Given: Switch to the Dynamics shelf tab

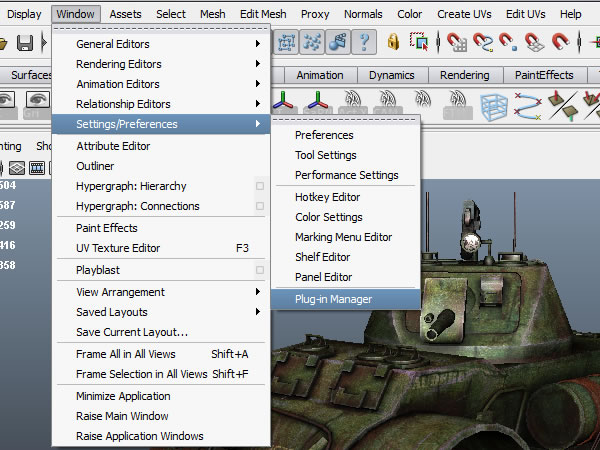Looking at the screenshot, I should [392, 75].
